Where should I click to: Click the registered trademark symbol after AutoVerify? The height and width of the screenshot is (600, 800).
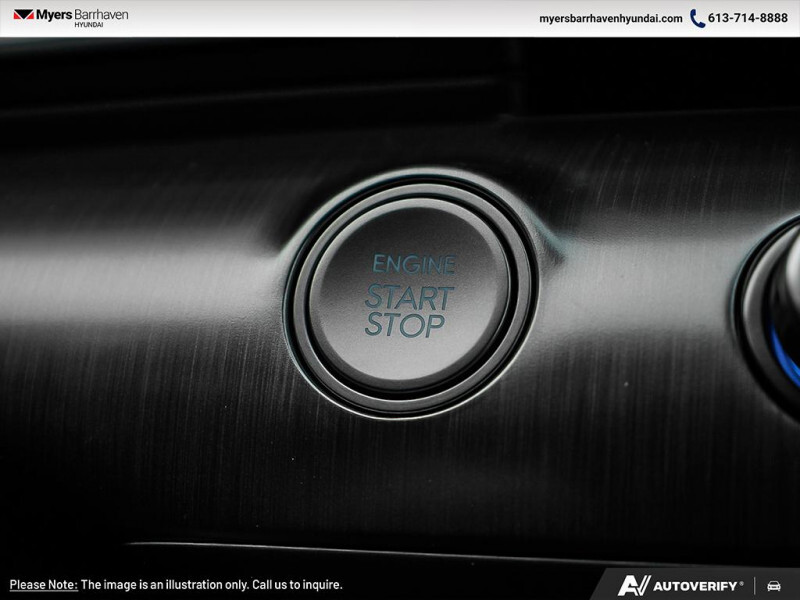742,581
